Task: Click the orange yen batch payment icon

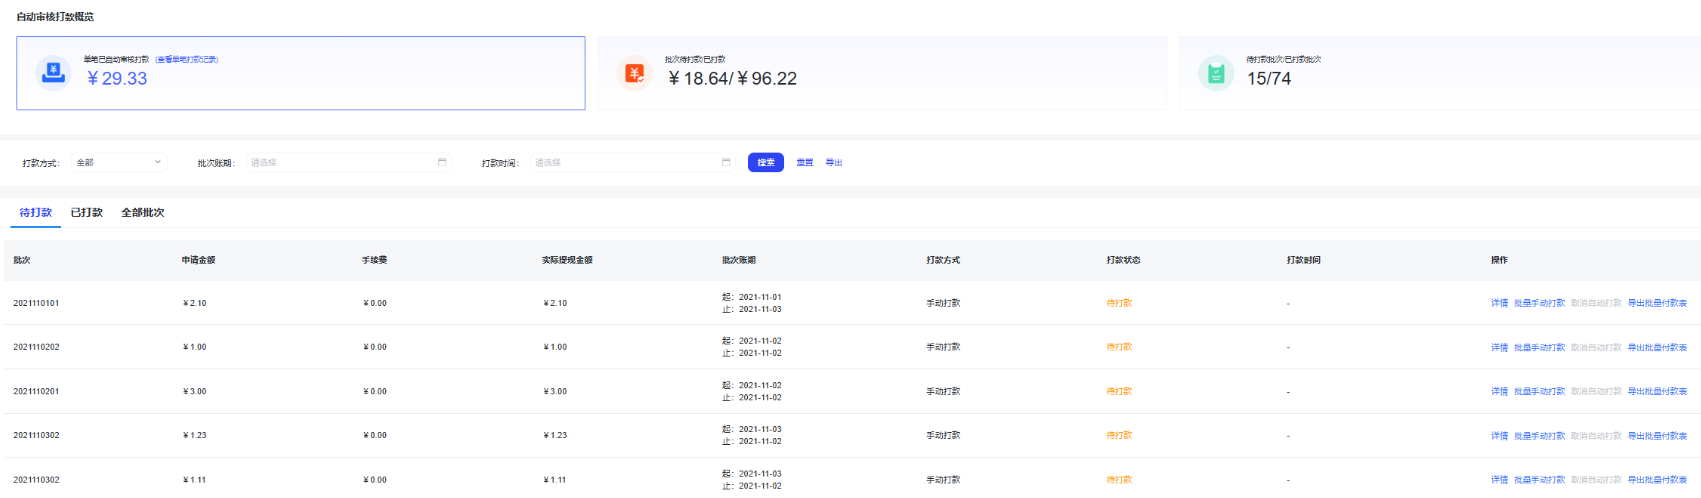Action: (634, 73)
